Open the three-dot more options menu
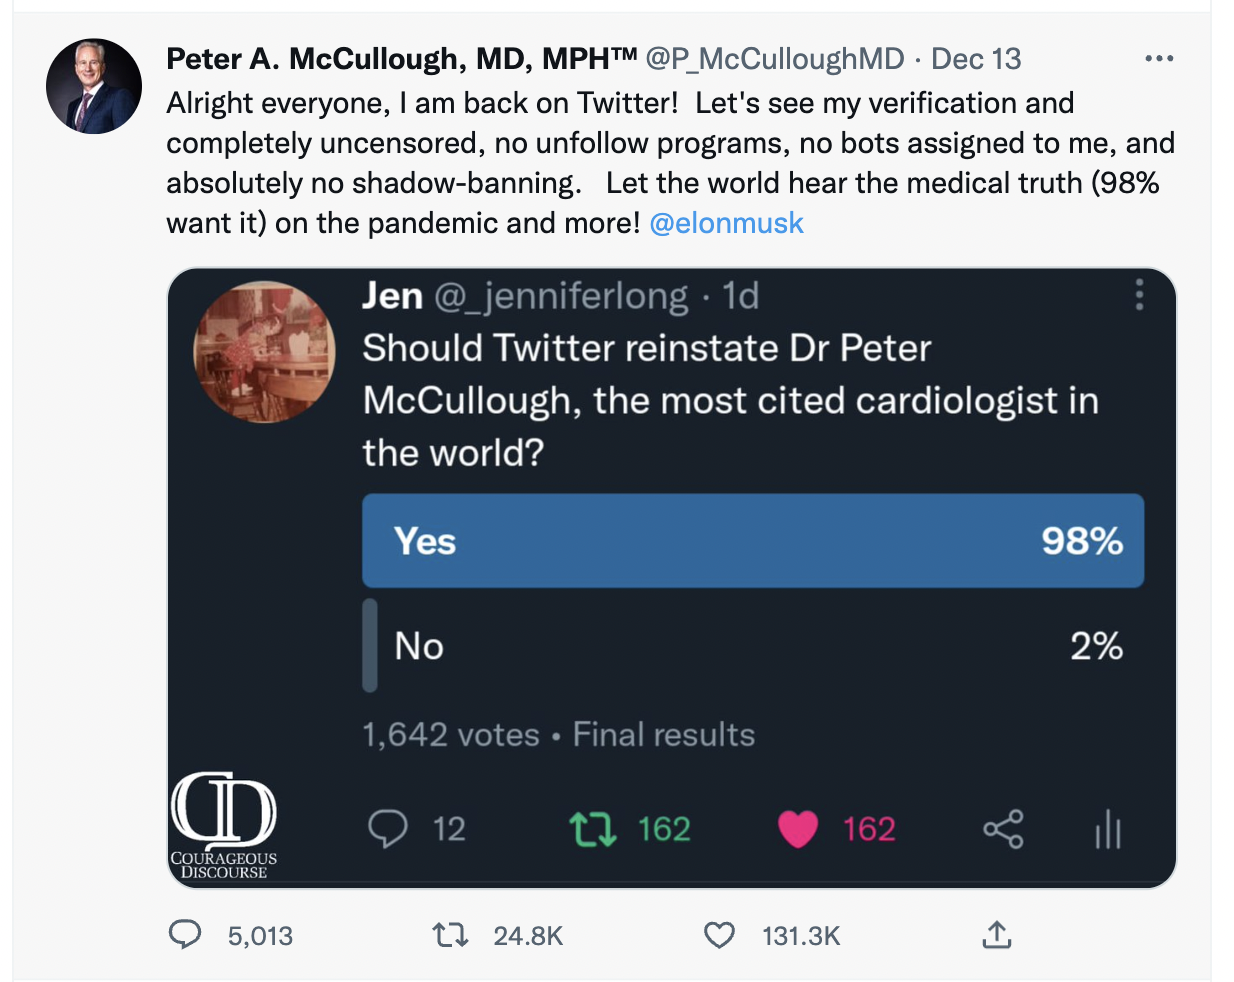Viewport: 1234px width, 982px height. [1159, 59]
